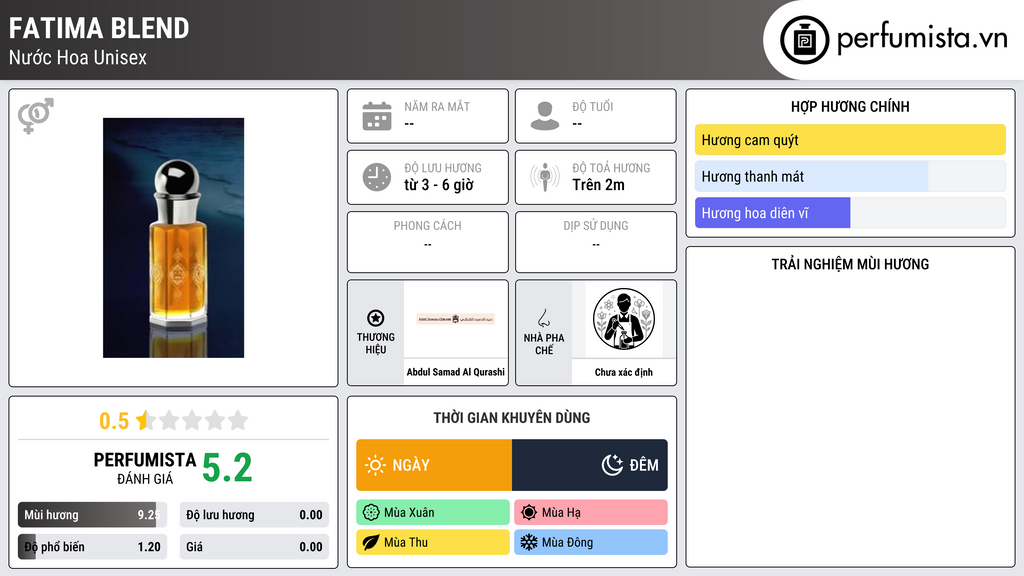Open the Fatima Blend bottle photo
Viewport: 1024px width, 576px height.
point(173,238)
